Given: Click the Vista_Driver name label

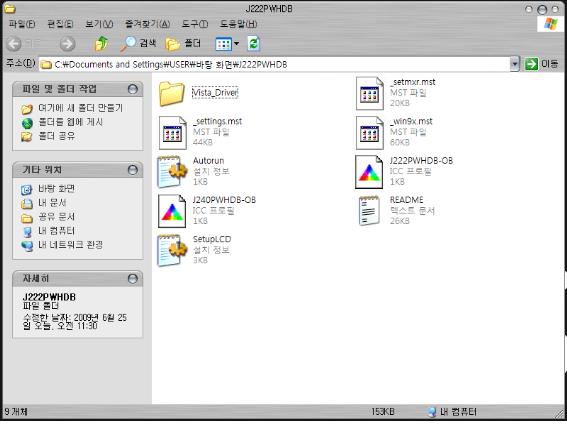Looking at the screenshot, I should [x=215, y=93].
